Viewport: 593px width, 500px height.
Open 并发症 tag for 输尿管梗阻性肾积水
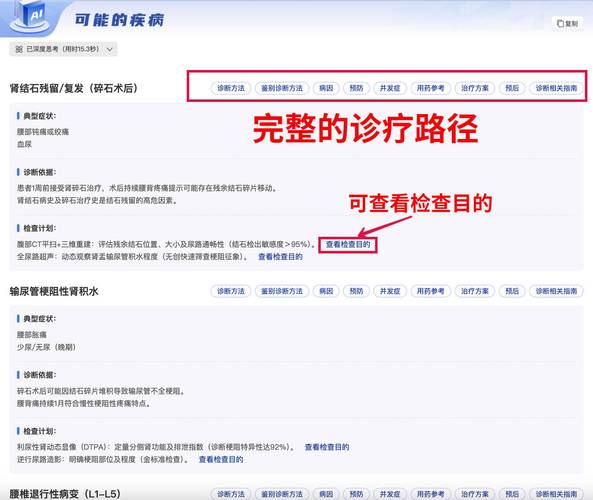tap(390, 291)
